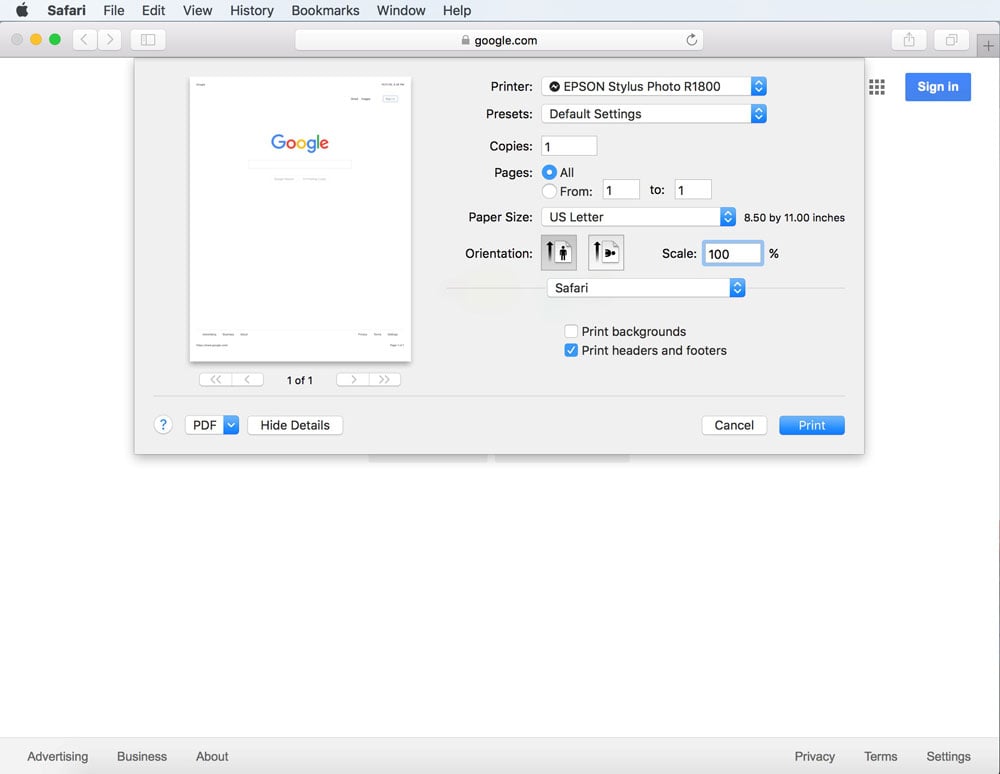Reload the page with the refresh icon
Screen dimensions: 1000x774
[x=691, y=40]
